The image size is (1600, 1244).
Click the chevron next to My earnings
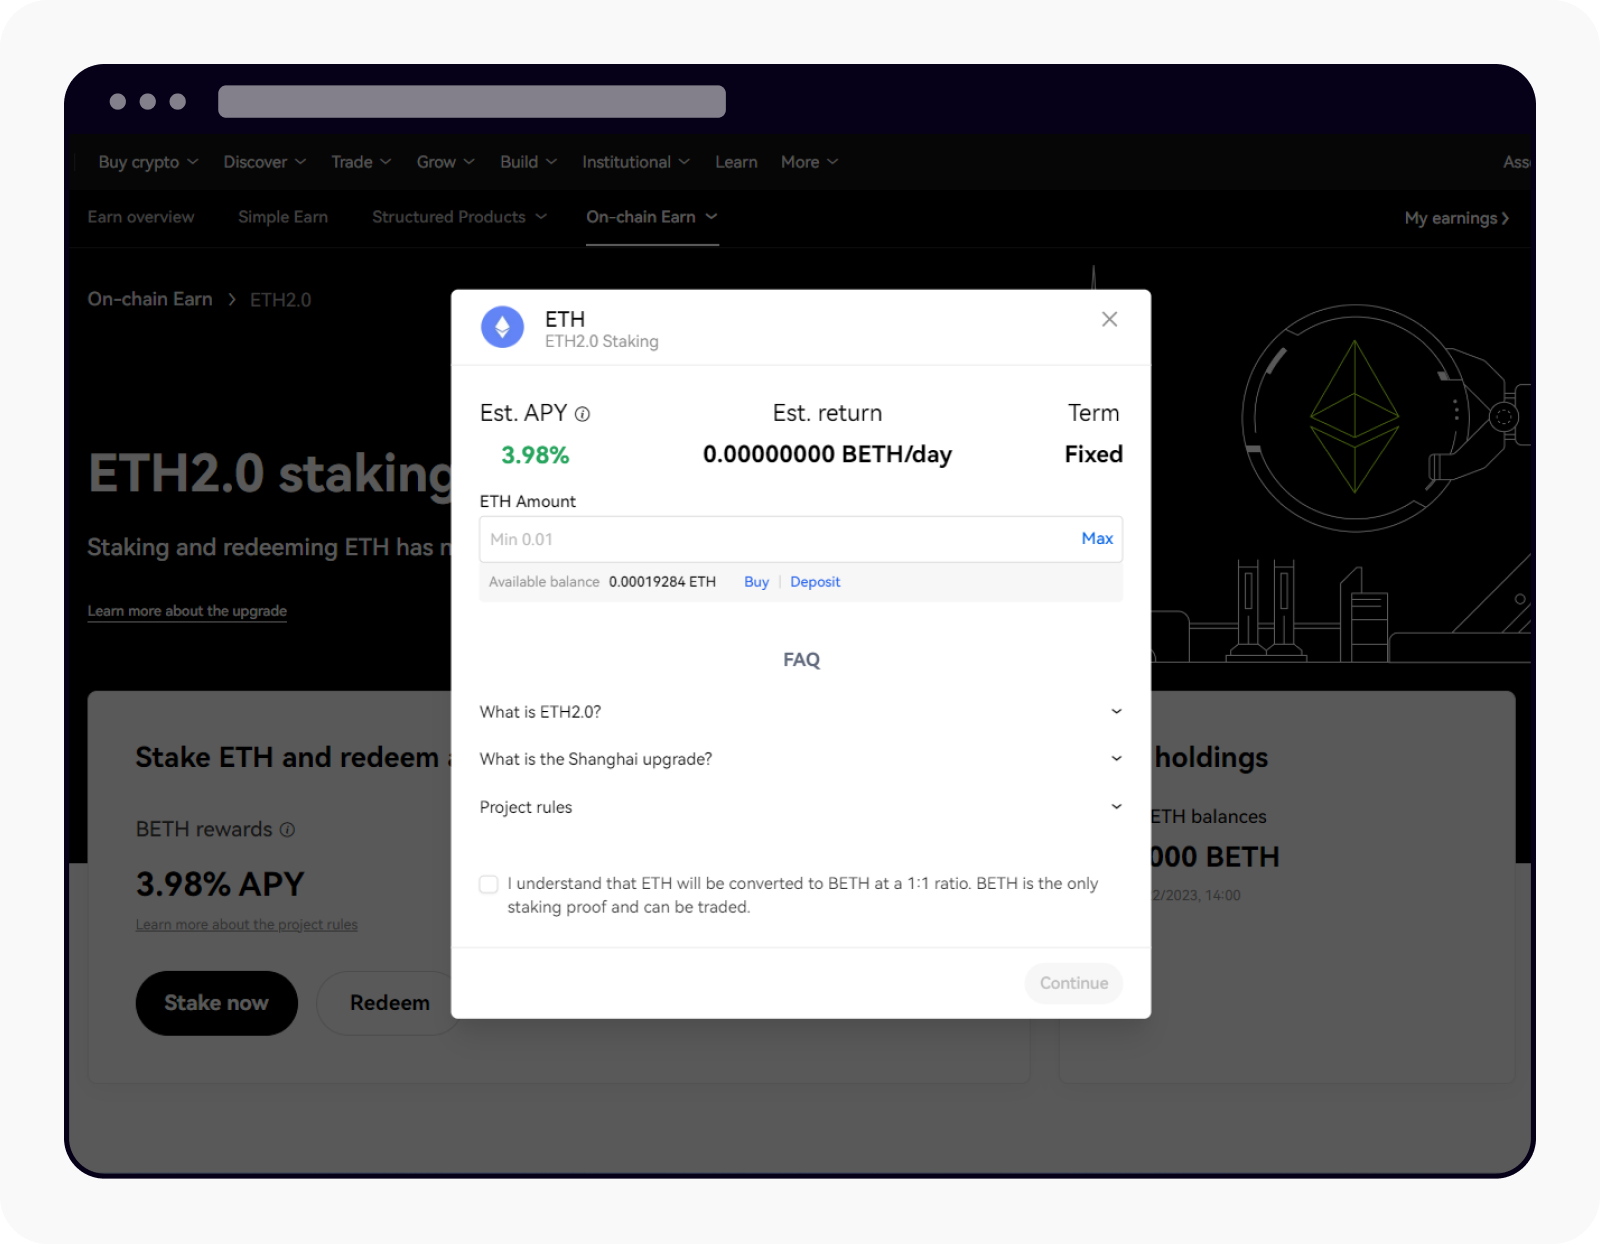tap(1503, 218)
